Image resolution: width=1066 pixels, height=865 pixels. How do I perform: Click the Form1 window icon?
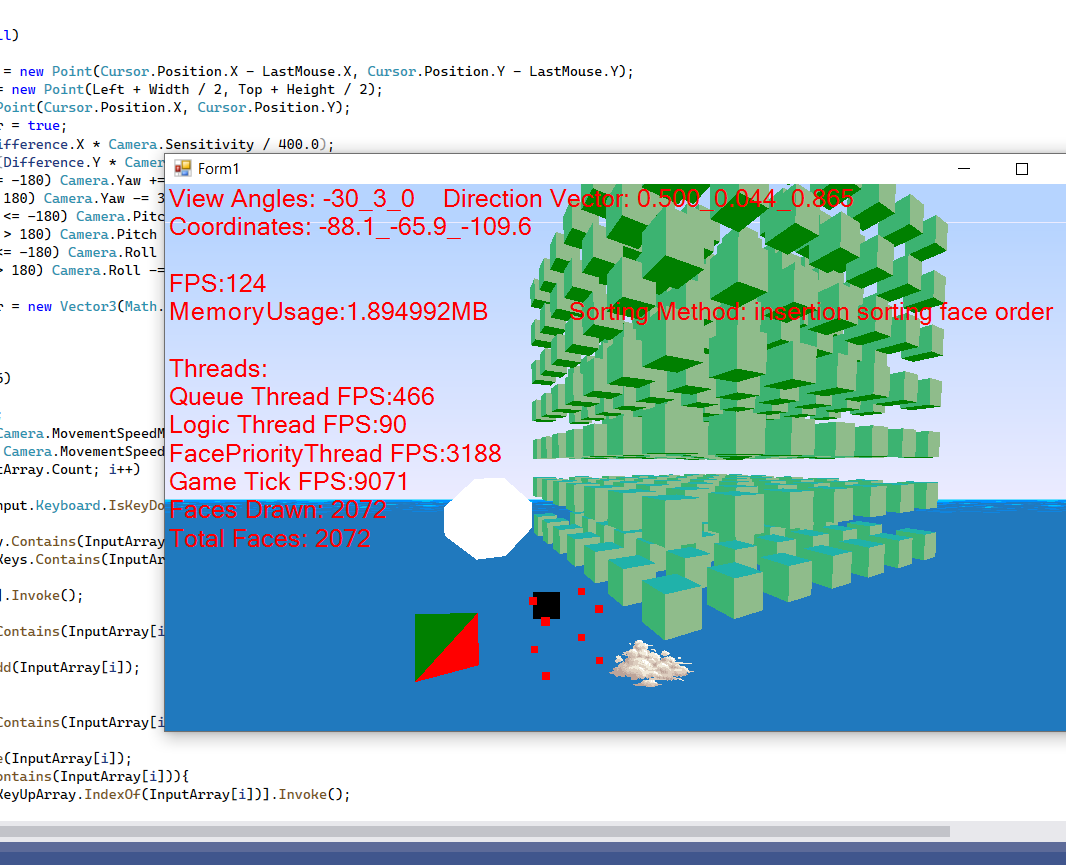coord(182,169)
